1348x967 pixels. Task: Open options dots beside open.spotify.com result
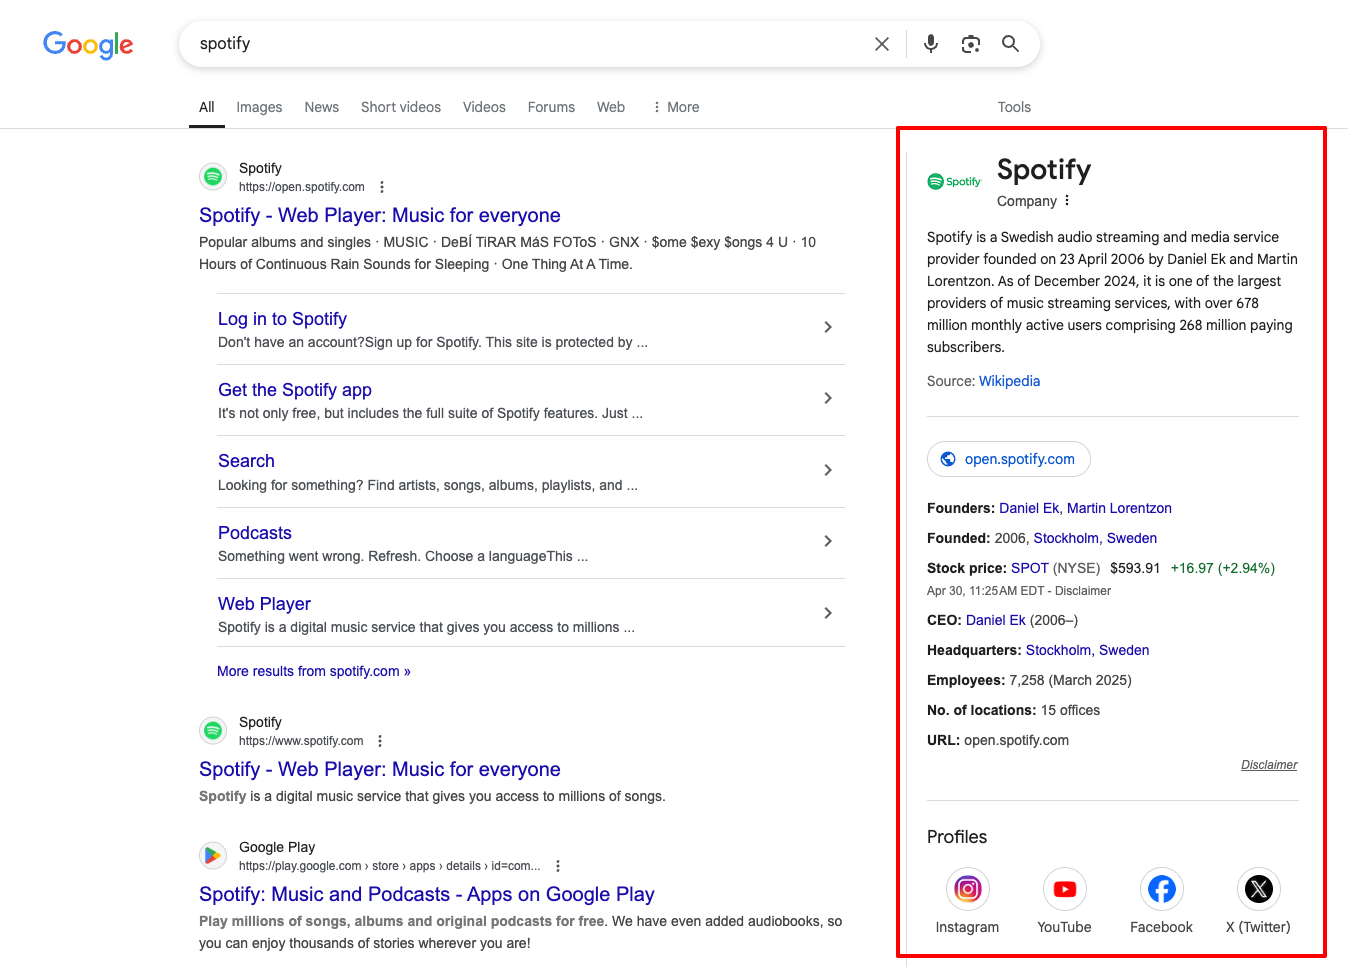coord(382,187)
